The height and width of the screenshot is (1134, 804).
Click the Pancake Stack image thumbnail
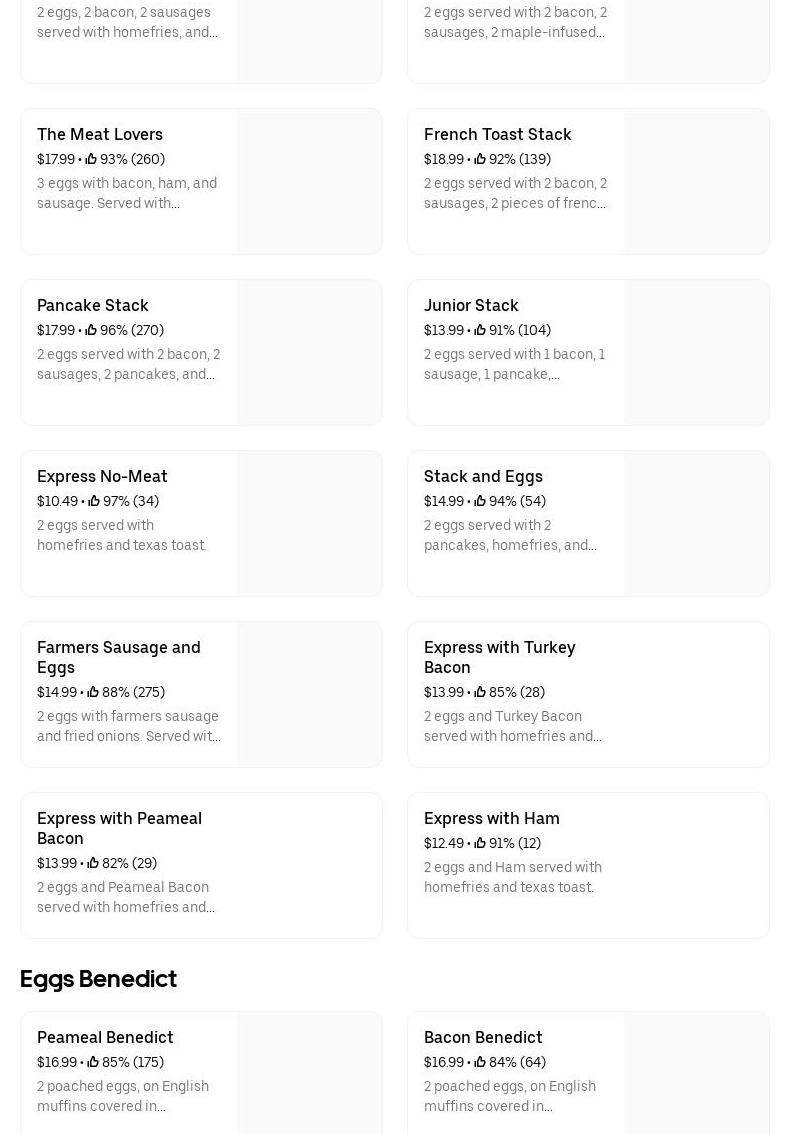click(309, 353)
